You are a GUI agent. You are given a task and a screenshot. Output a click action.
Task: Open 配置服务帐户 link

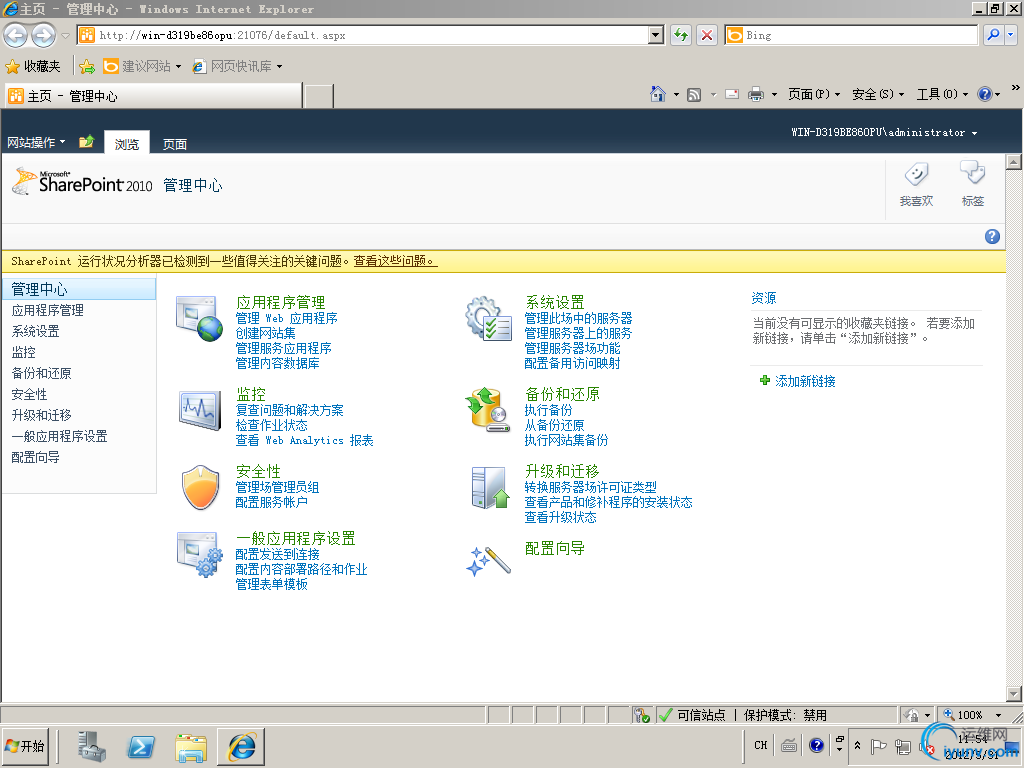[x=271, y=502]
